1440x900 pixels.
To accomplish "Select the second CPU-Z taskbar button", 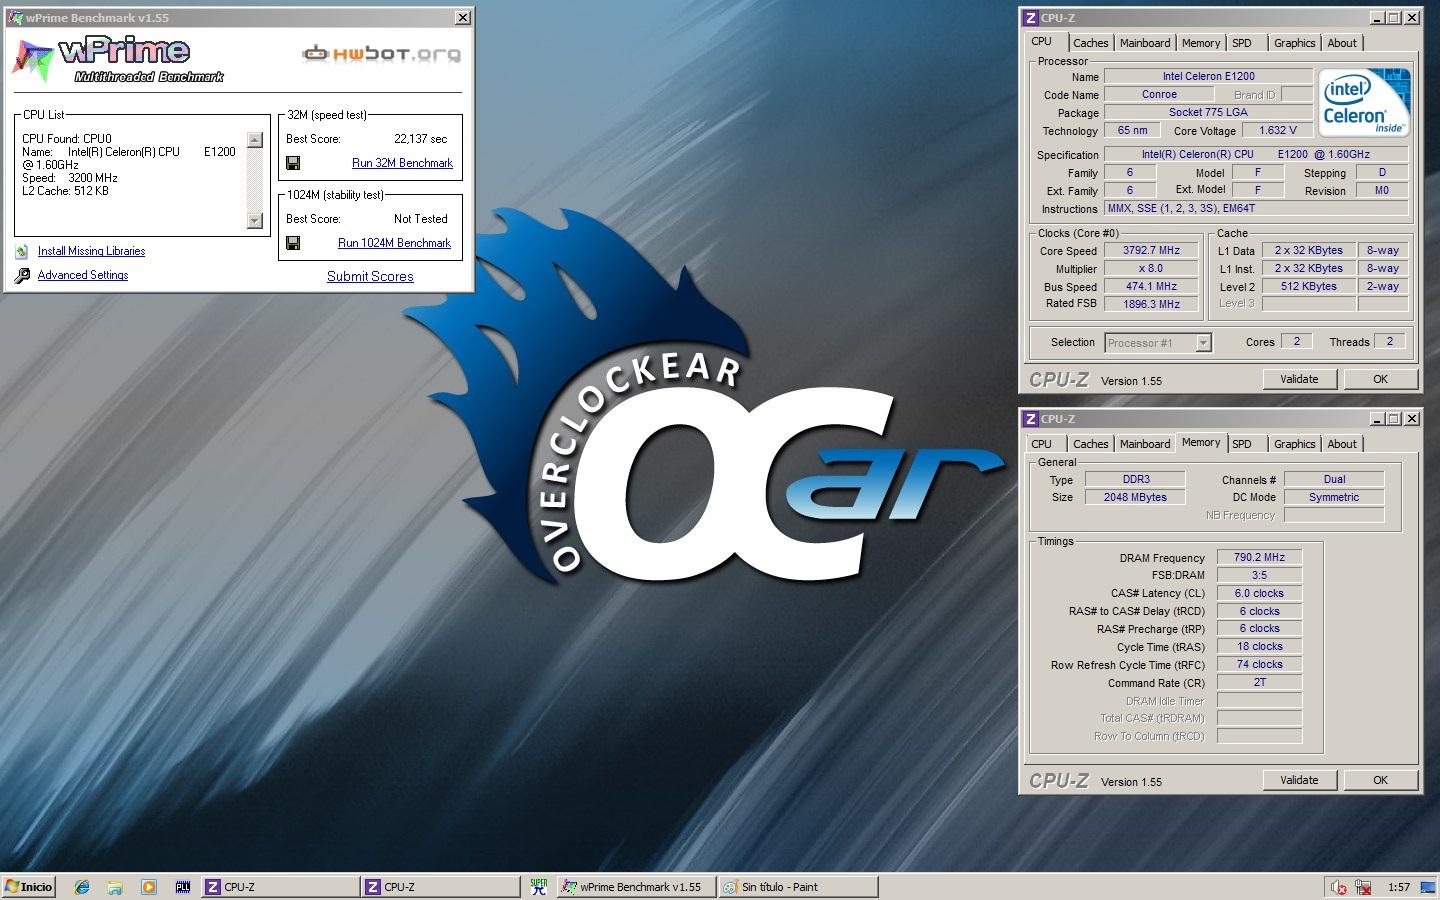I will pos(440,887).
